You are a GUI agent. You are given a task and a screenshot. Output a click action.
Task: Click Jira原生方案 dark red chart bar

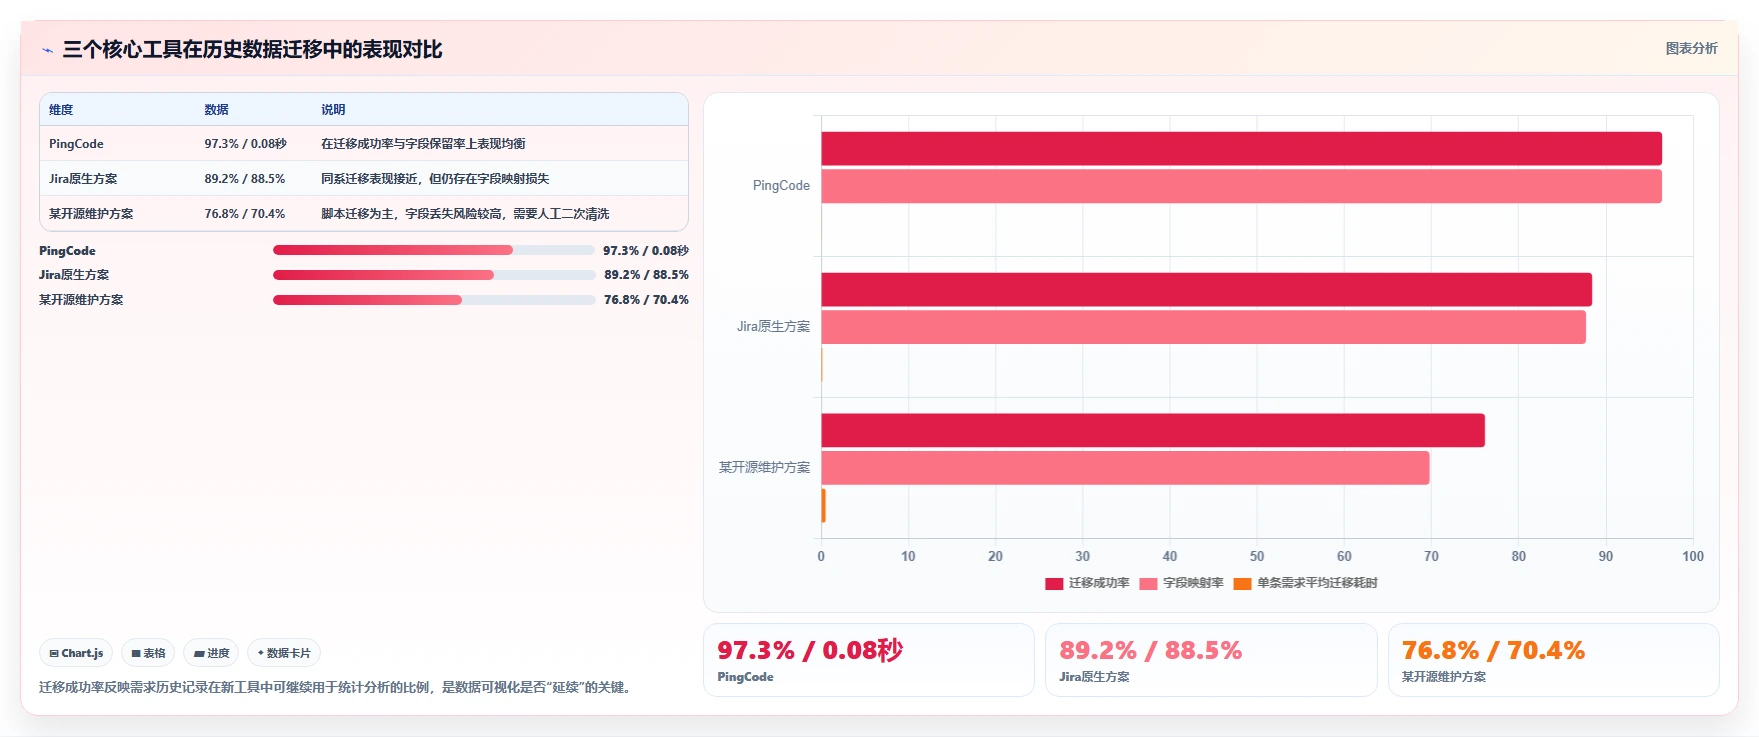tap(1206, 290)
